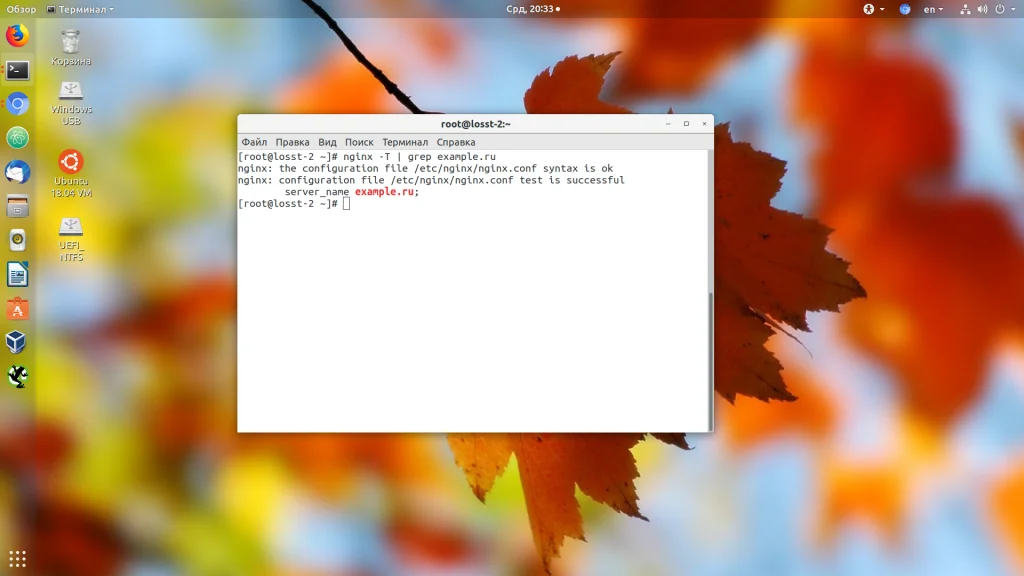Launch VirtualBox from the dock
Image resolution: width=1024 pixels, height=576 pixels.
18,342
